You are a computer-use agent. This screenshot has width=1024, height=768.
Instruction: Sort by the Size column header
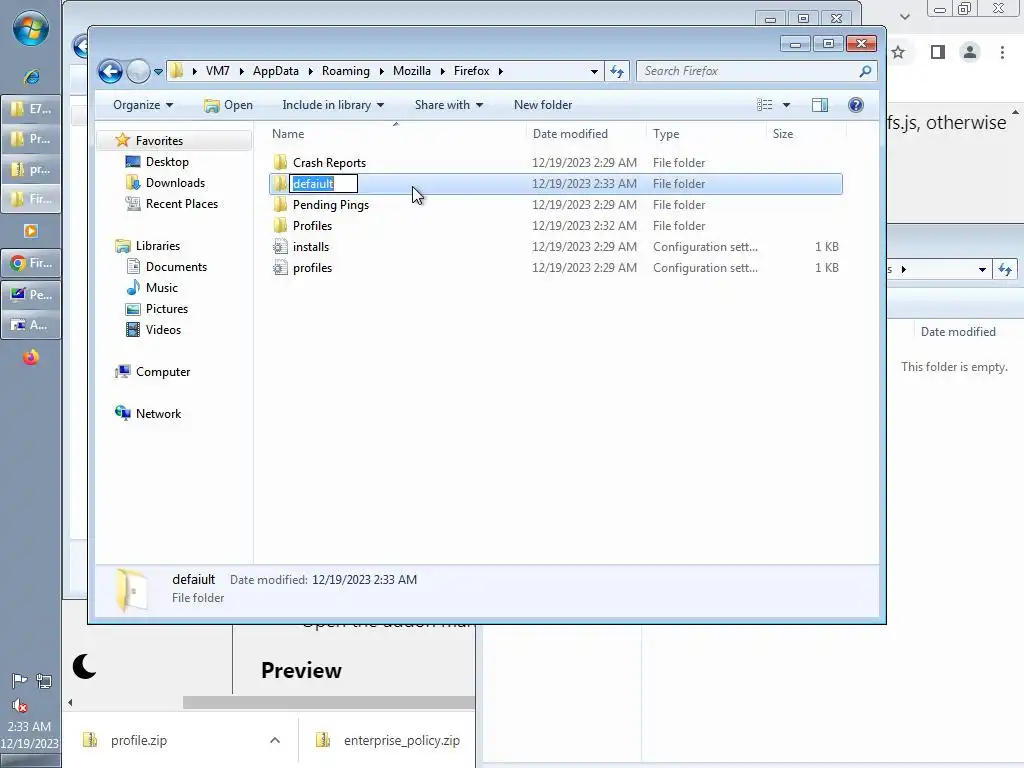click(783, 134)
